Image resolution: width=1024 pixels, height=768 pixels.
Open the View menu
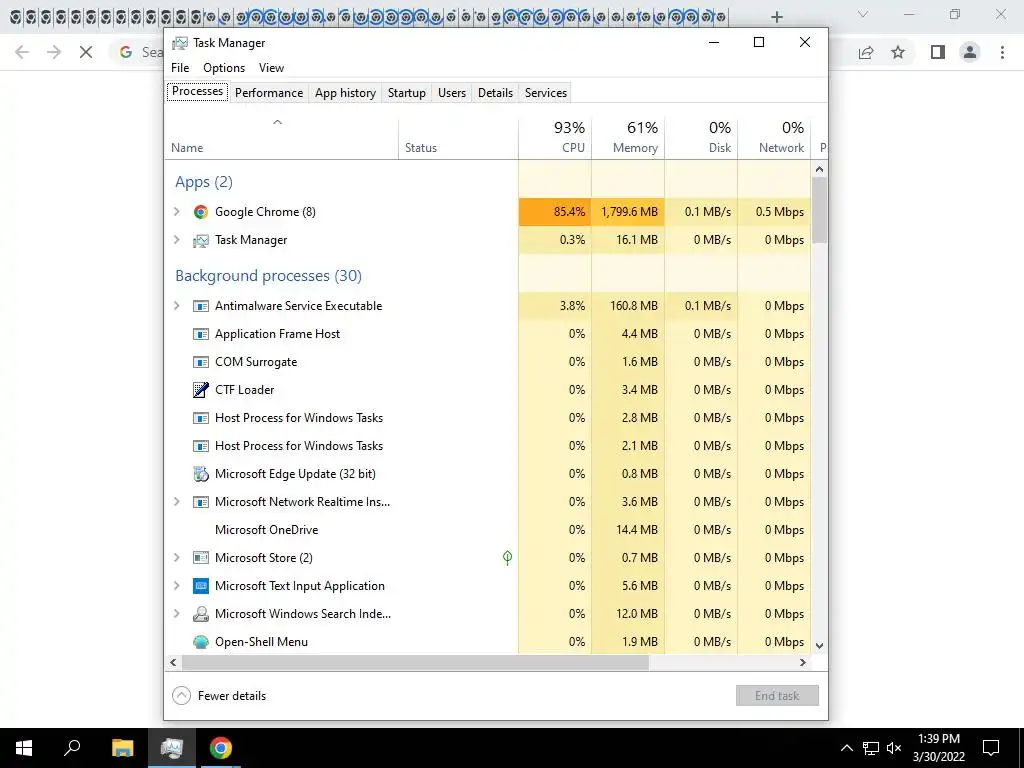(x=271, y=68)
